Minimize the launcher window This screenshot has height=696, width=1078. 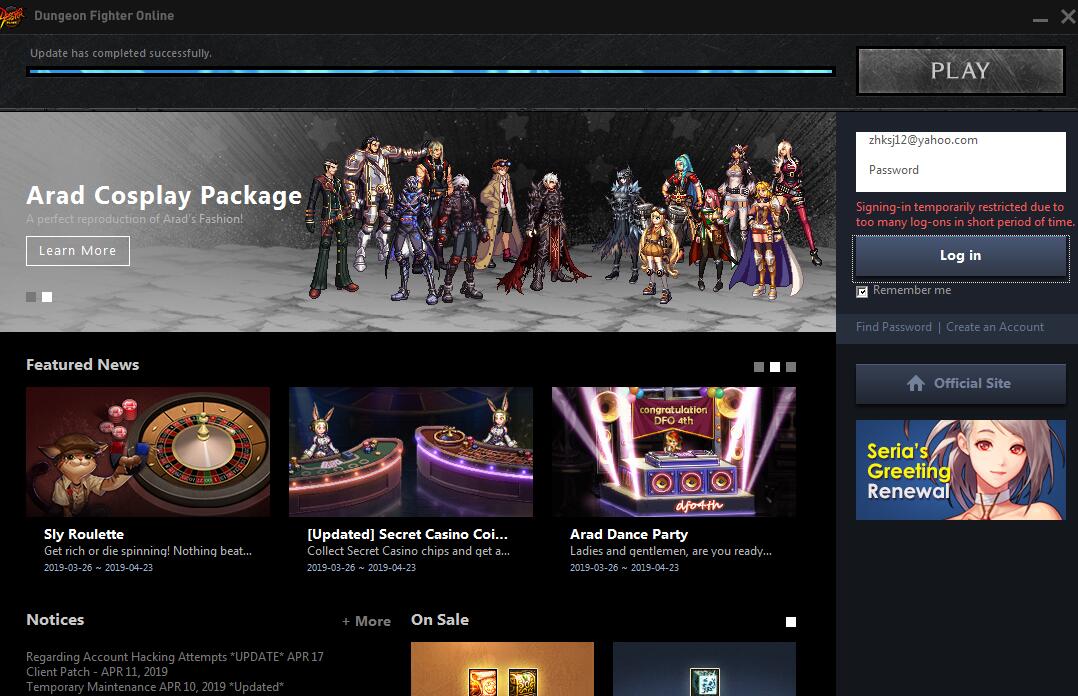point(1040,19)
